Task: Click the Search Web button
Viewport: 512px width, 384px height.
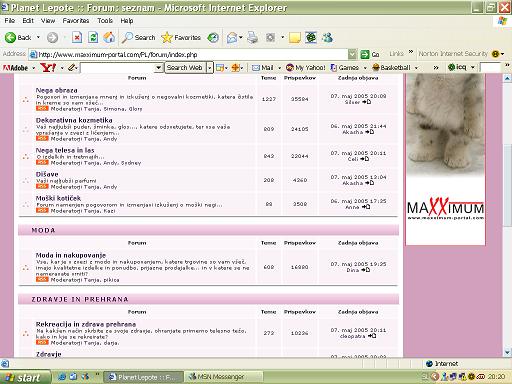Action: click(185, 68)
